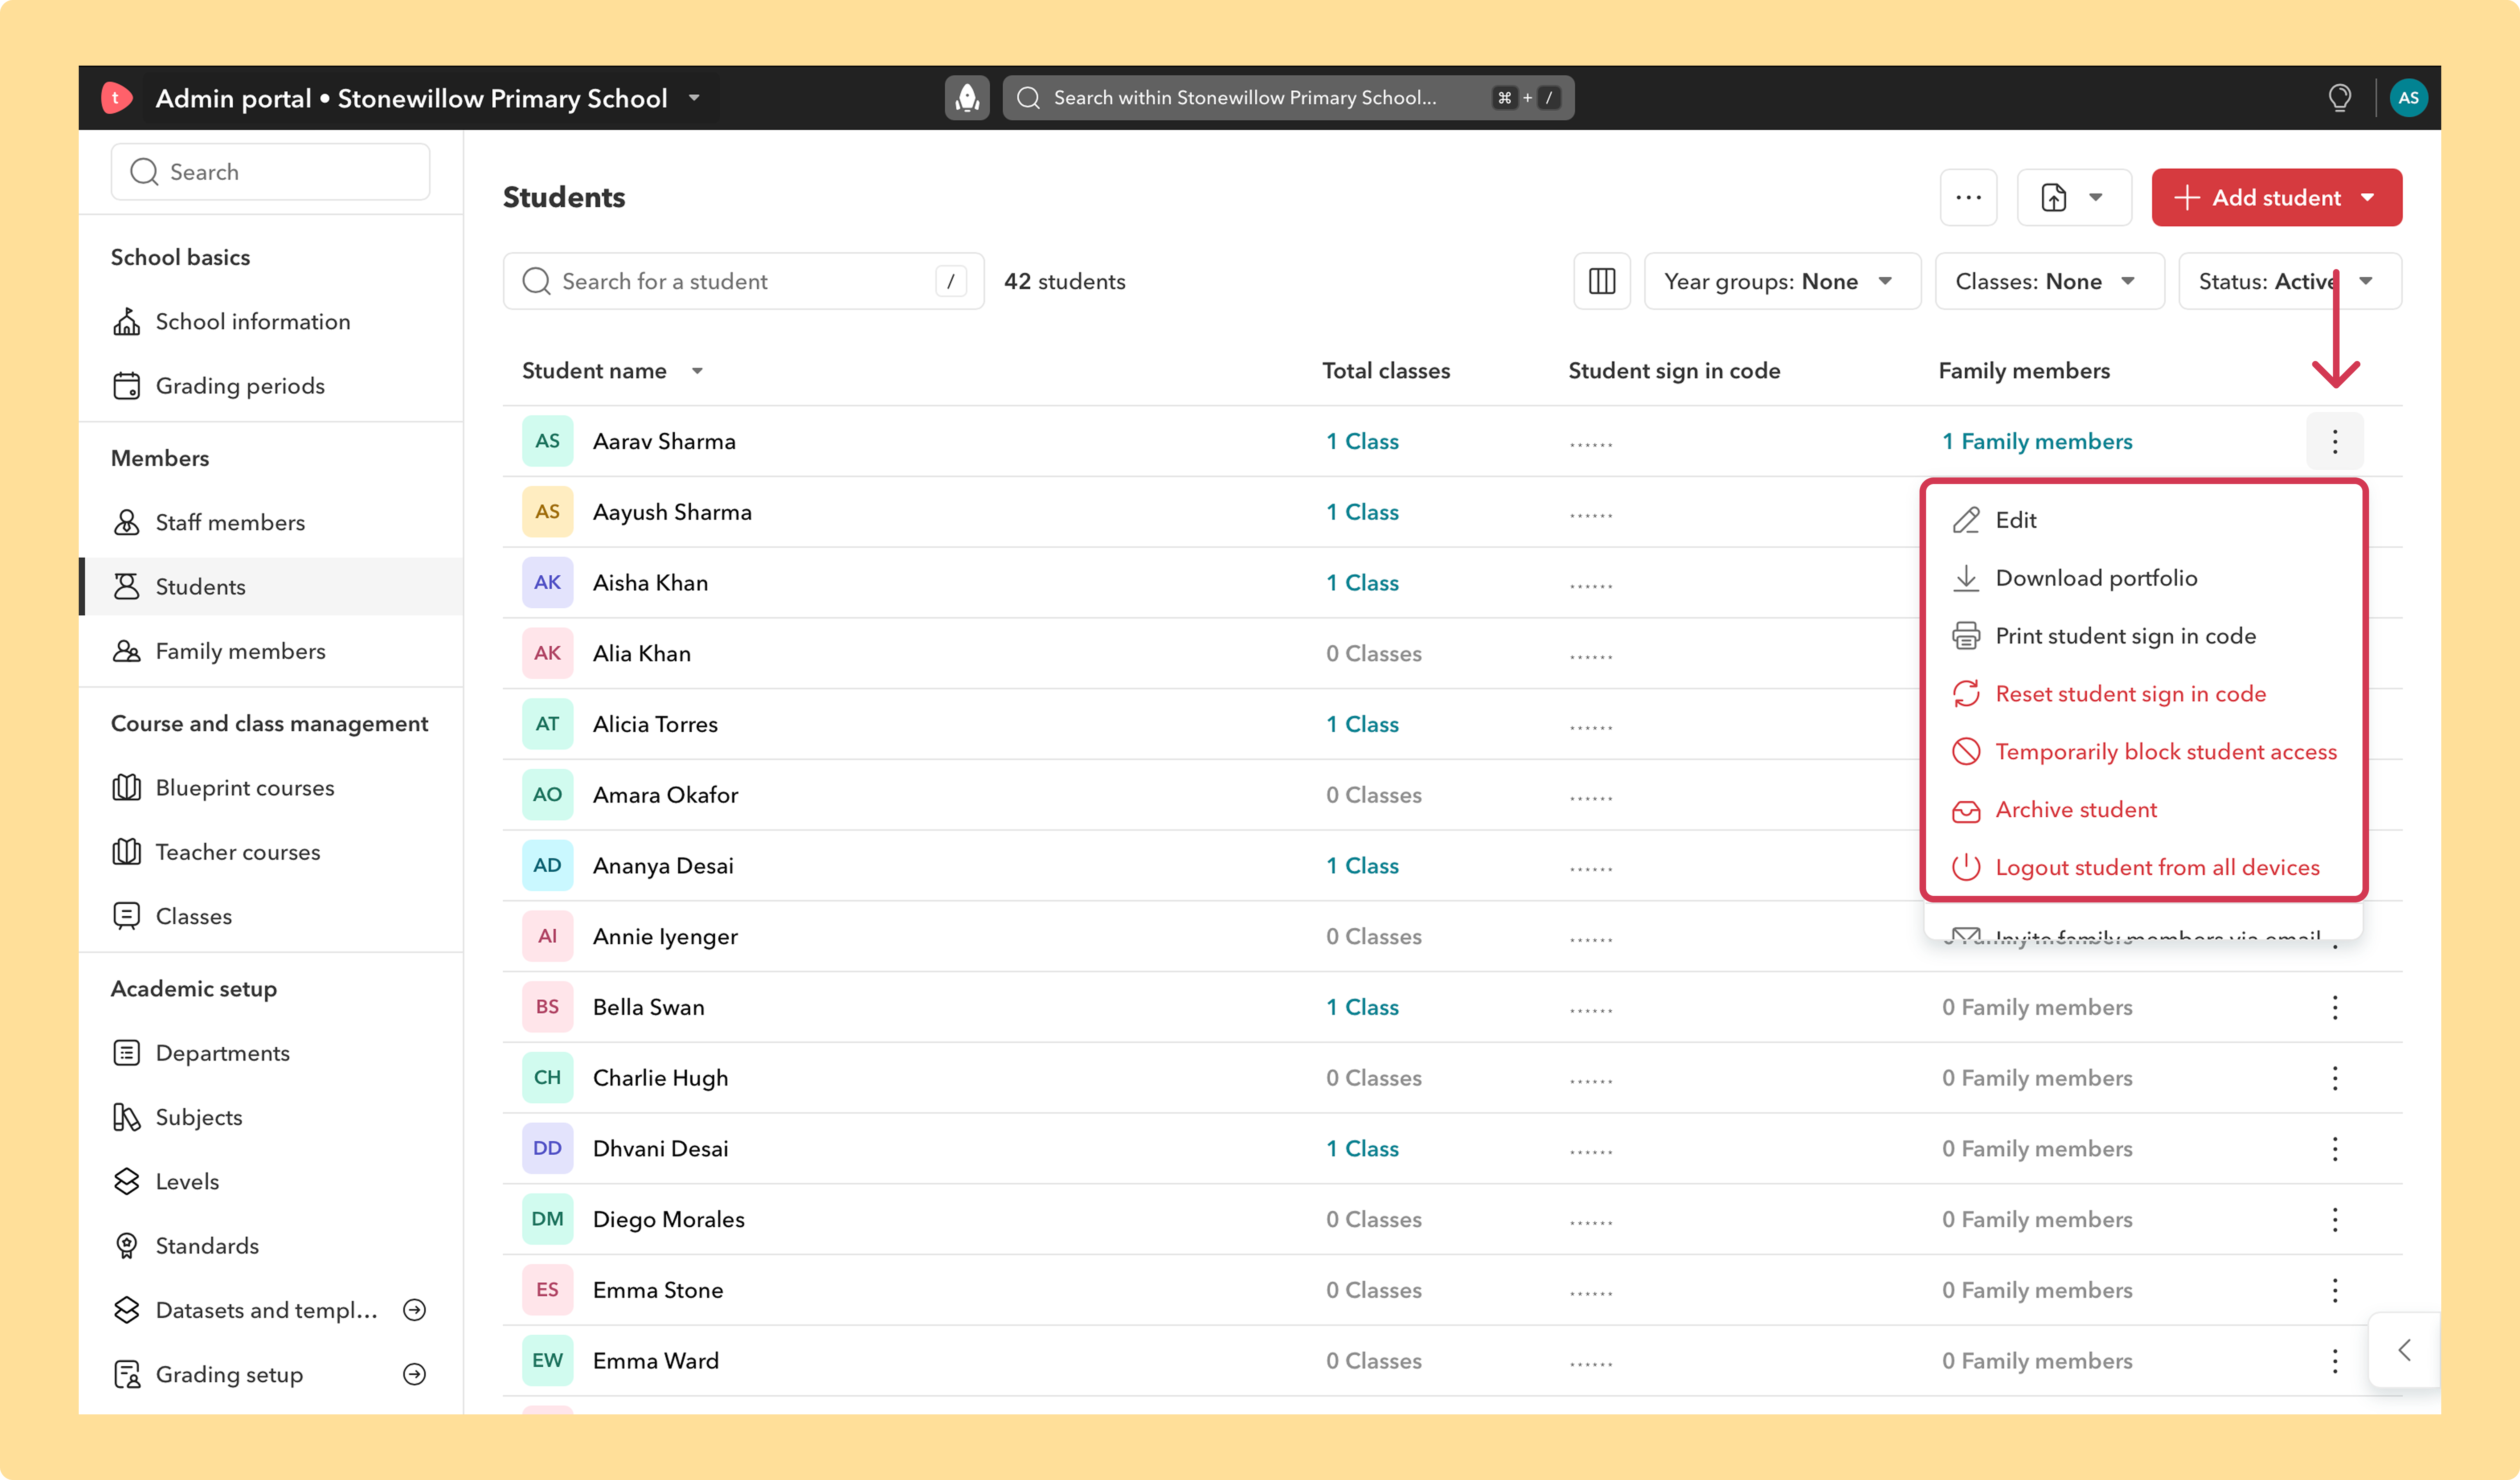Open row actions for Bella Swan
Viewport: 2520px width, 1480px height.
[x=2335, y=1007]
